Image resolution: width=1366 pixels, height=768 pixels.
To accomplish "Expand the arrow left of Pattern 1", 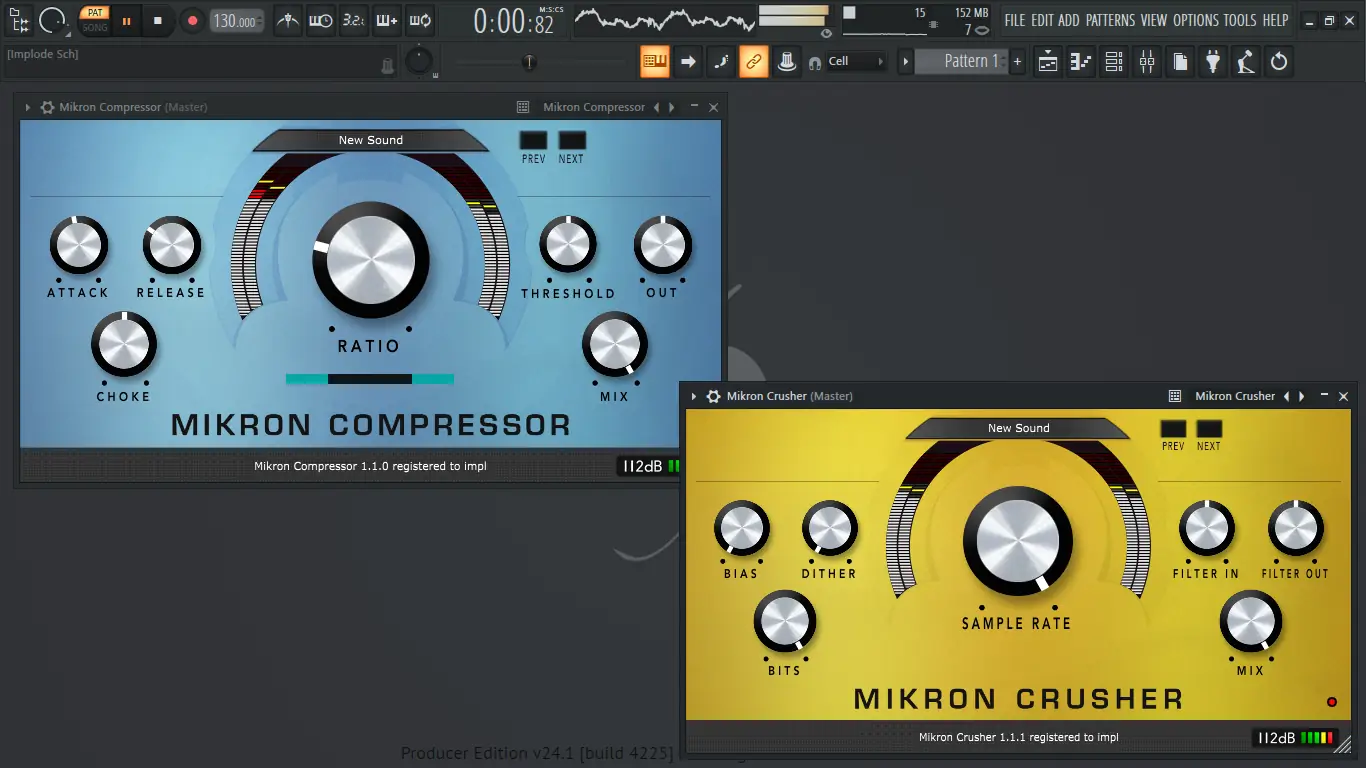I will tap(906, 62).
